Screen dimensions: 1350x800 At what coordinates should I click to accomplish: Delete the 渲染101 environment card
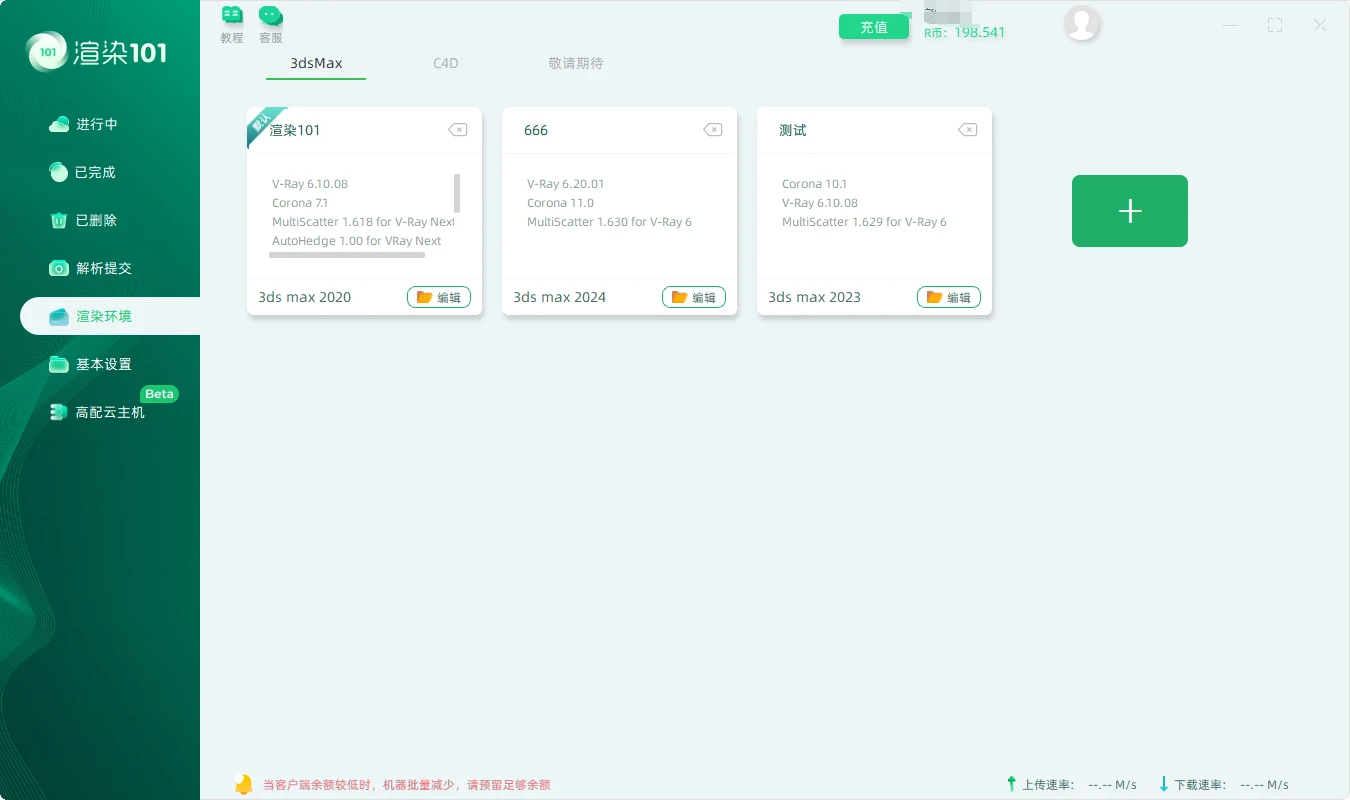coord(457,130)
